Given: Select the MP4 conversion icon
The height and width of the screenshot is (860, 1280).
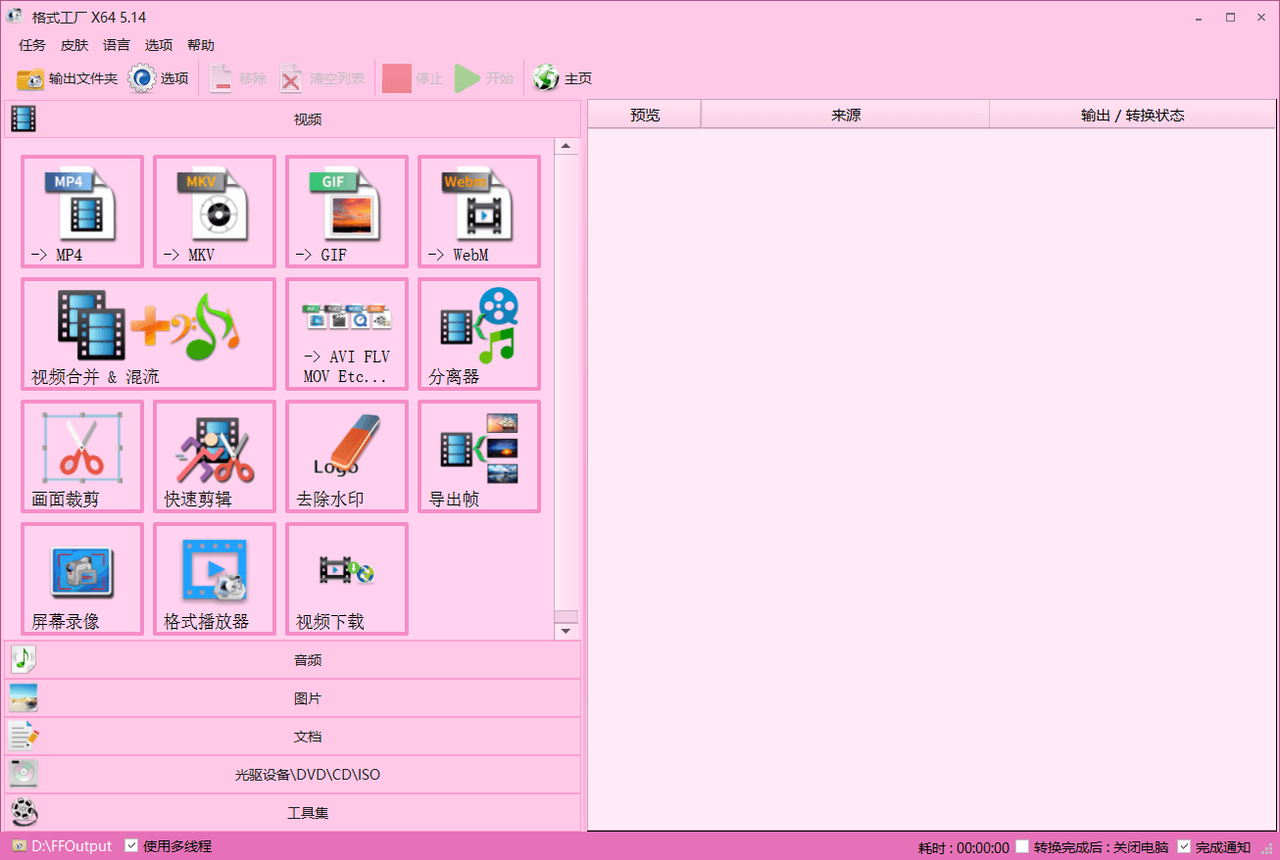Looking at the screenshot, I should 82,211.
